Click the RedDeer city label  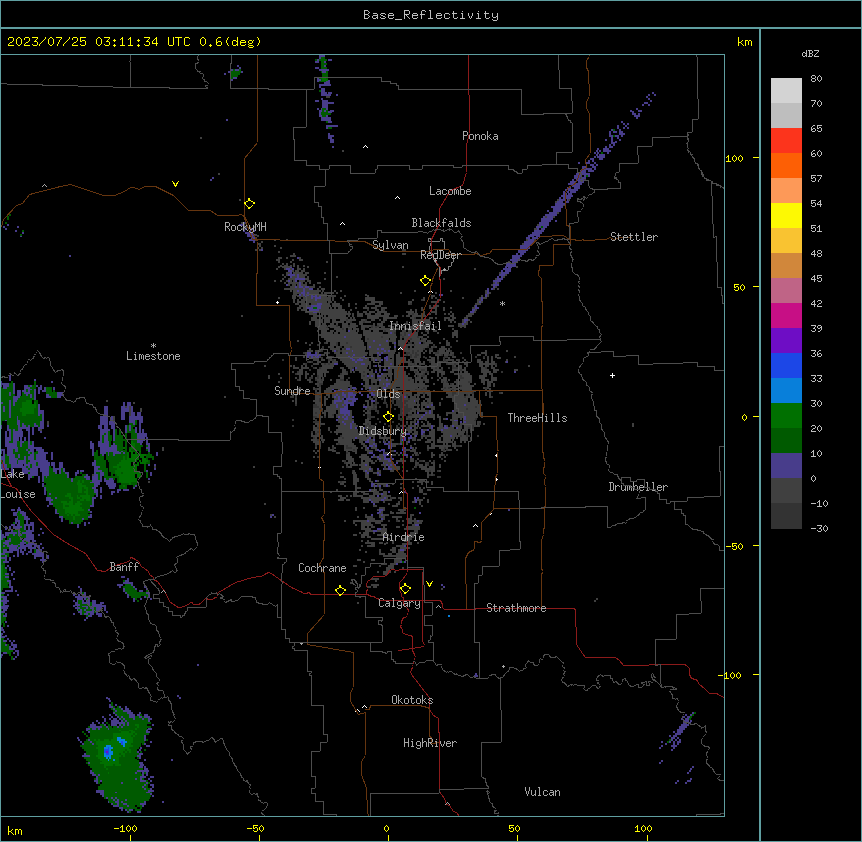[x=440, y=255]
